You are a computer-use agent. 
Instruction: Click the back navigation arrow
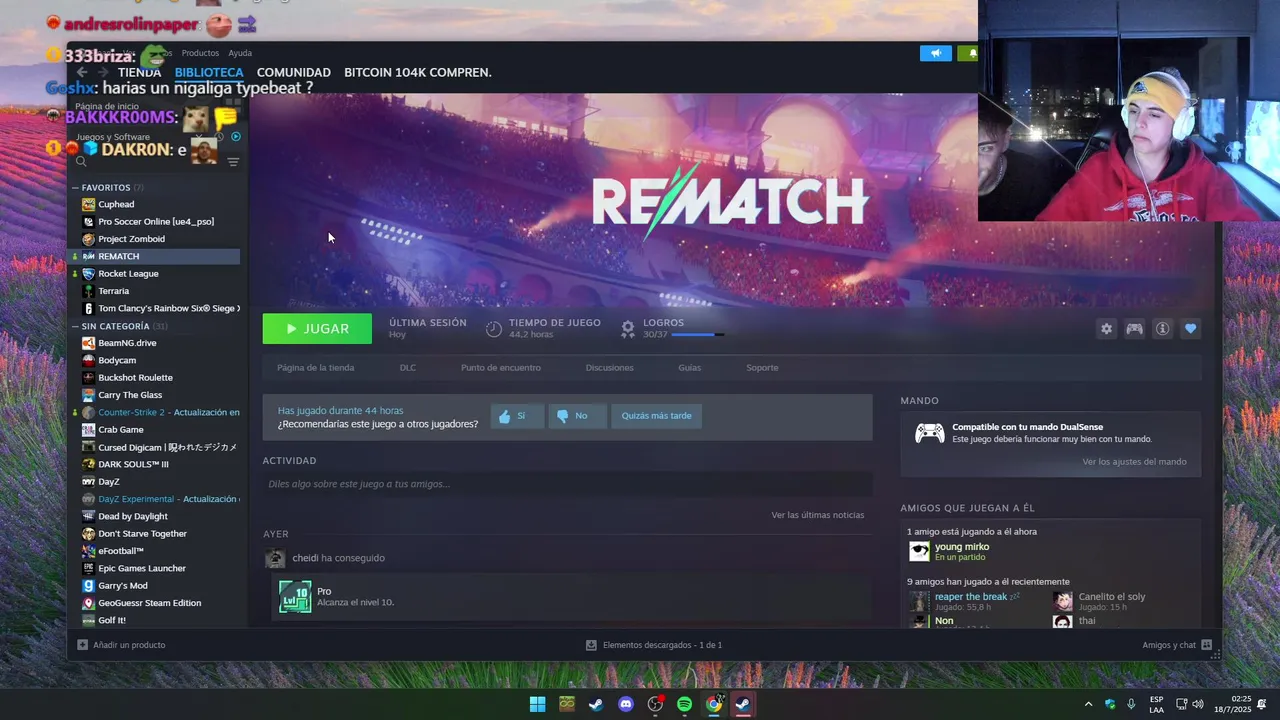(x=82, y=72)
